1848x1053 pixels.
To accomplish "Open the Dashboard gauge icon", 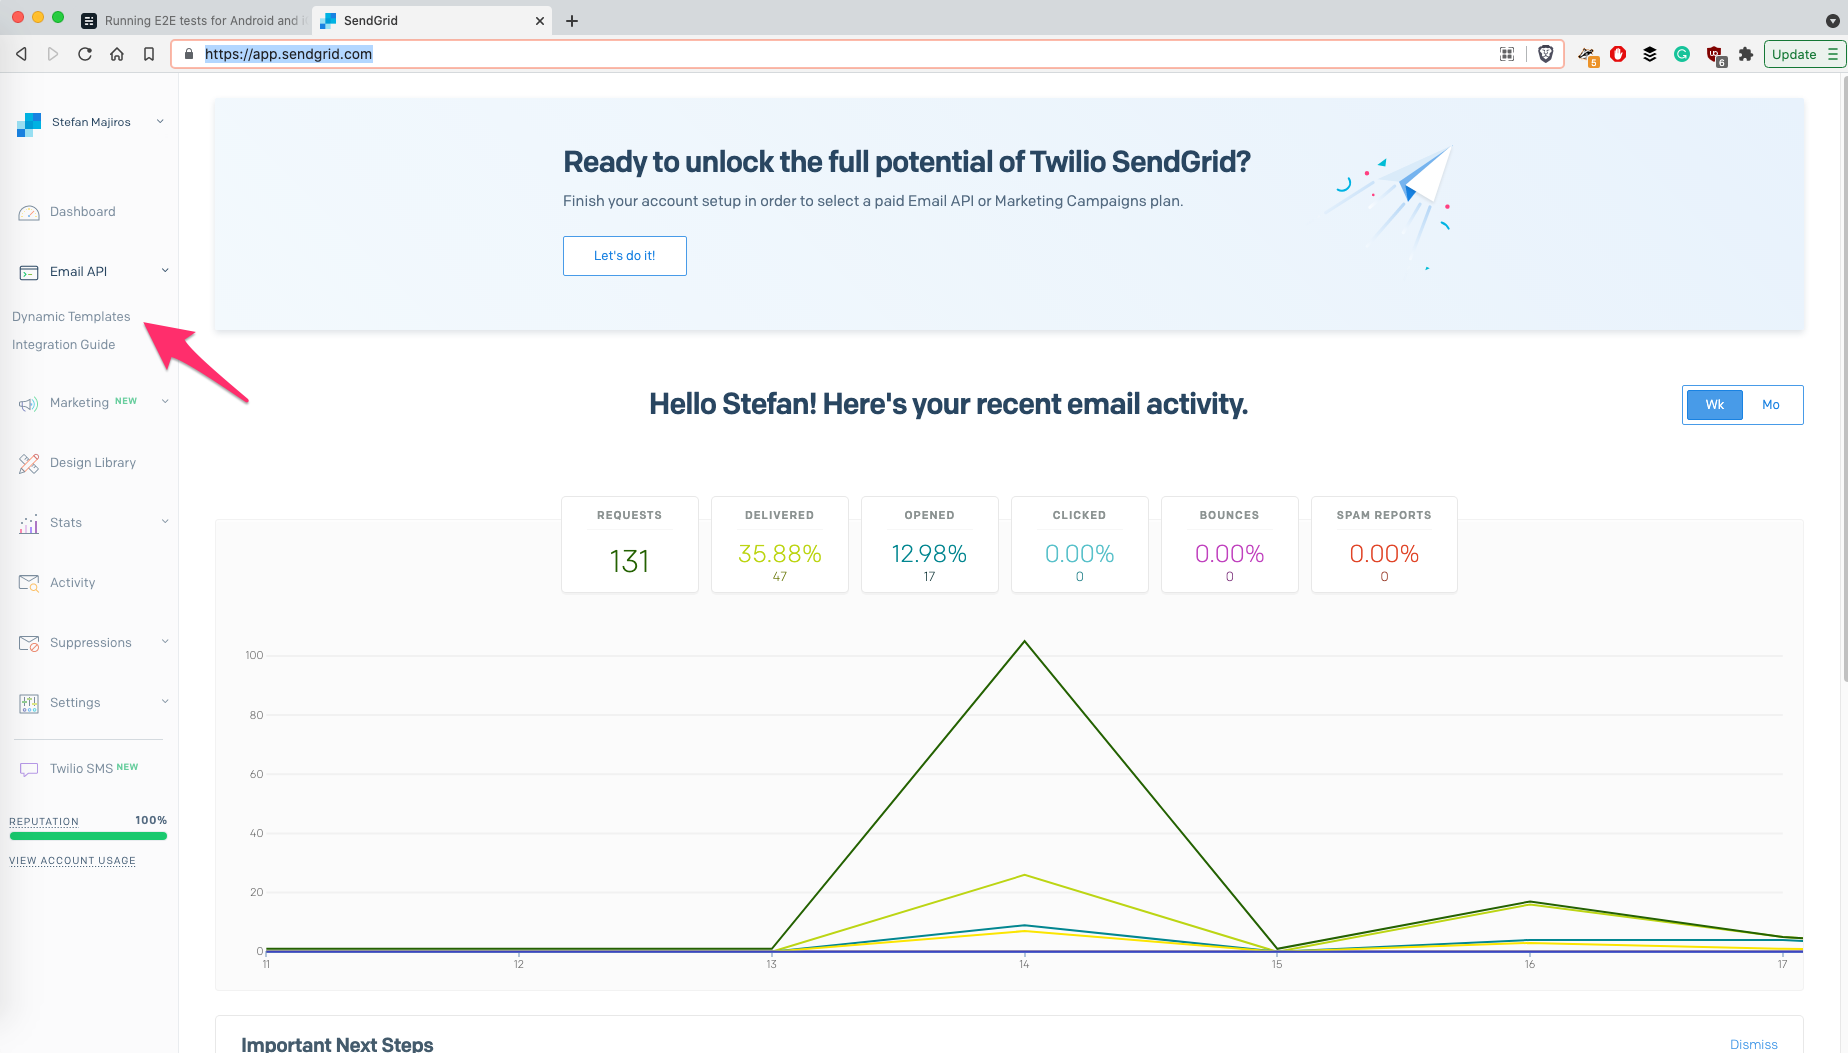I will tap(29, 212).
